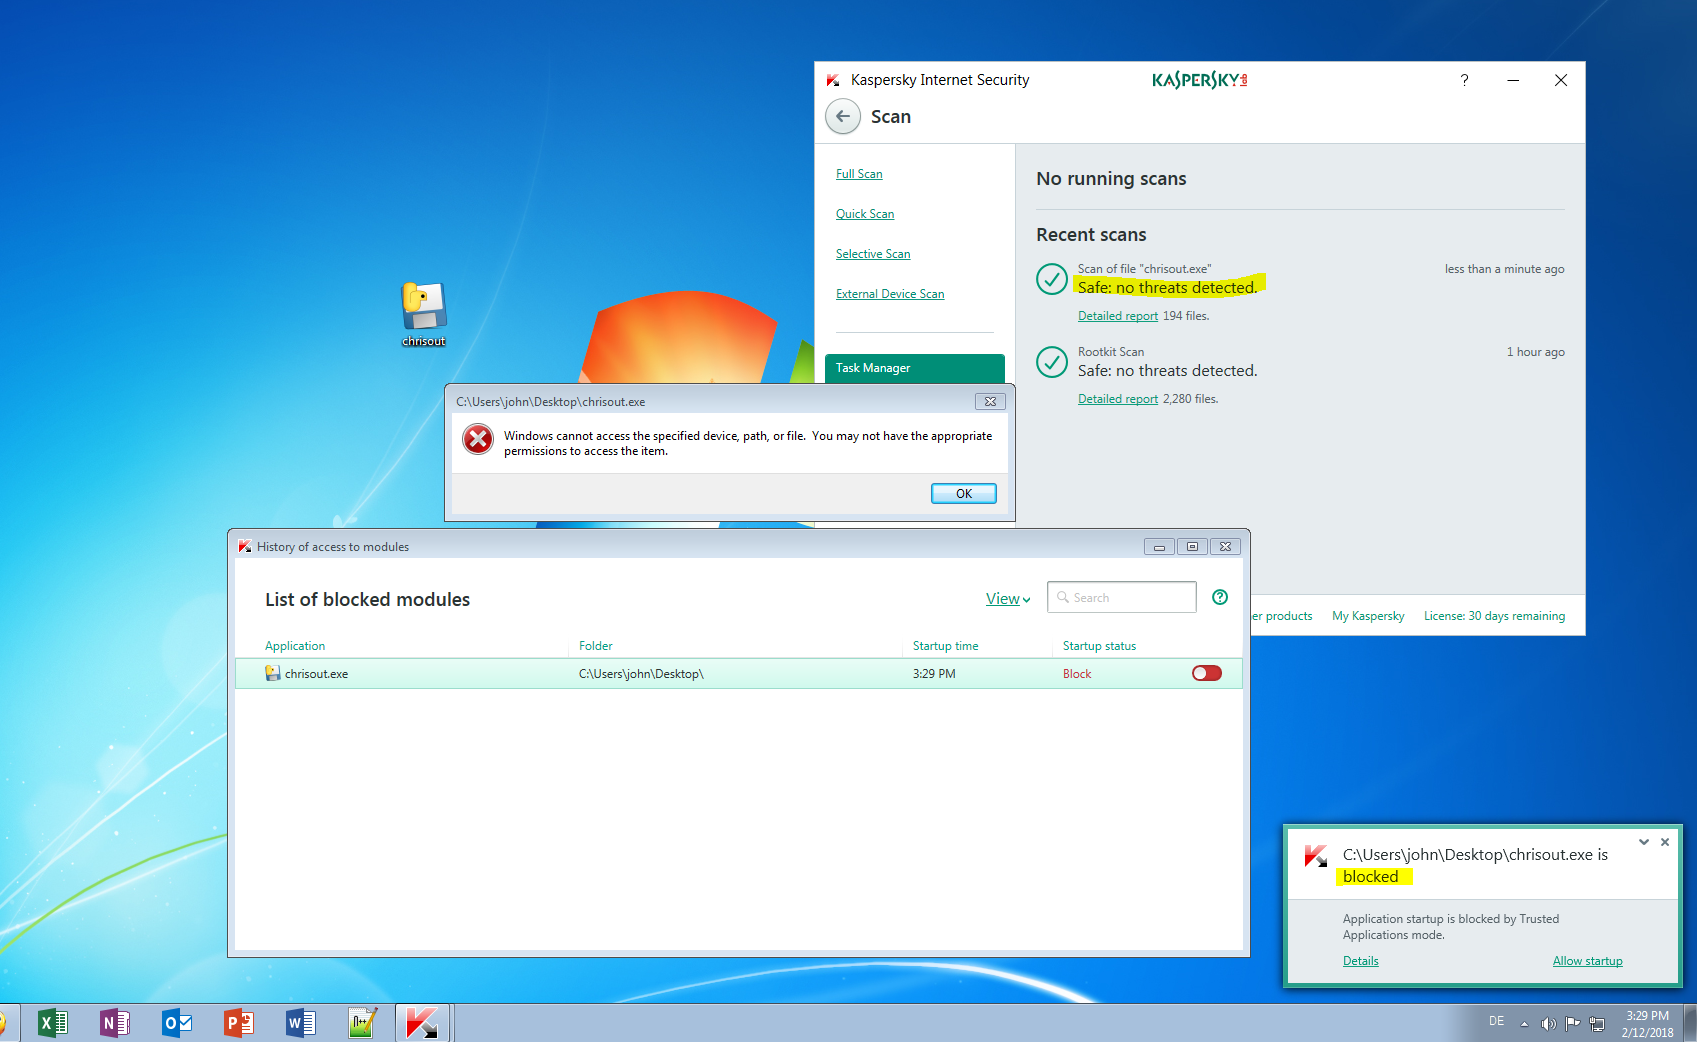This screenshot has width=1697, height=1042.
Task: Open Kaspersky help question mark
Action: point(1464,80)
